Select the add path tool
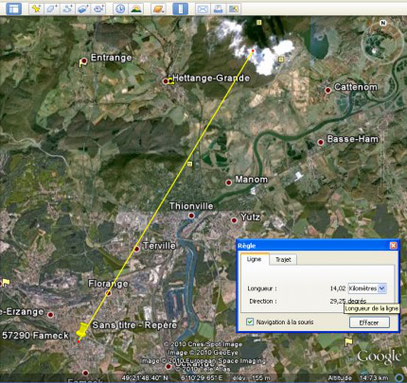The image size is (407, 383). [67, 9]
